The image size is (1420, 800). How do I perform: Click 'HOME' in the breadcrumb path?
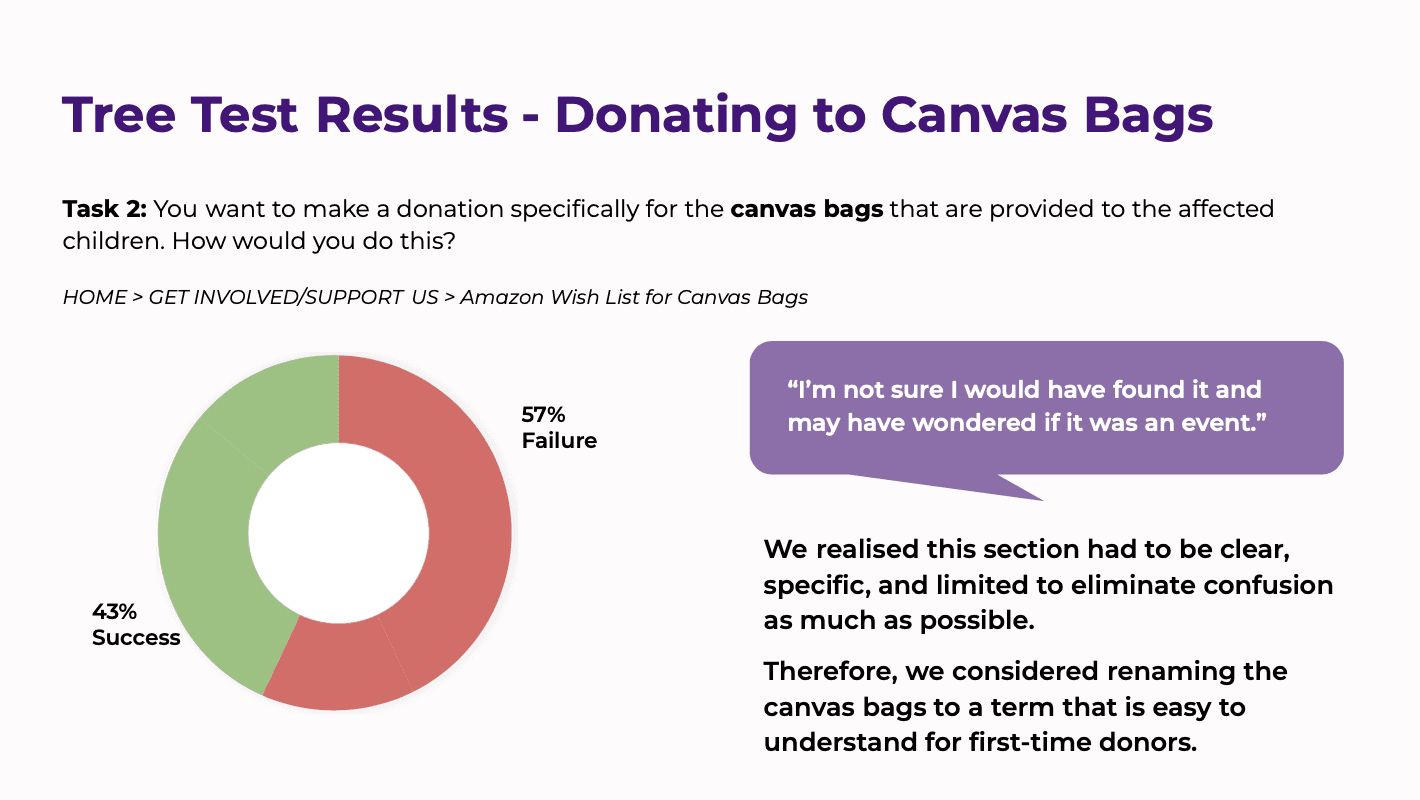coord(95,297)
